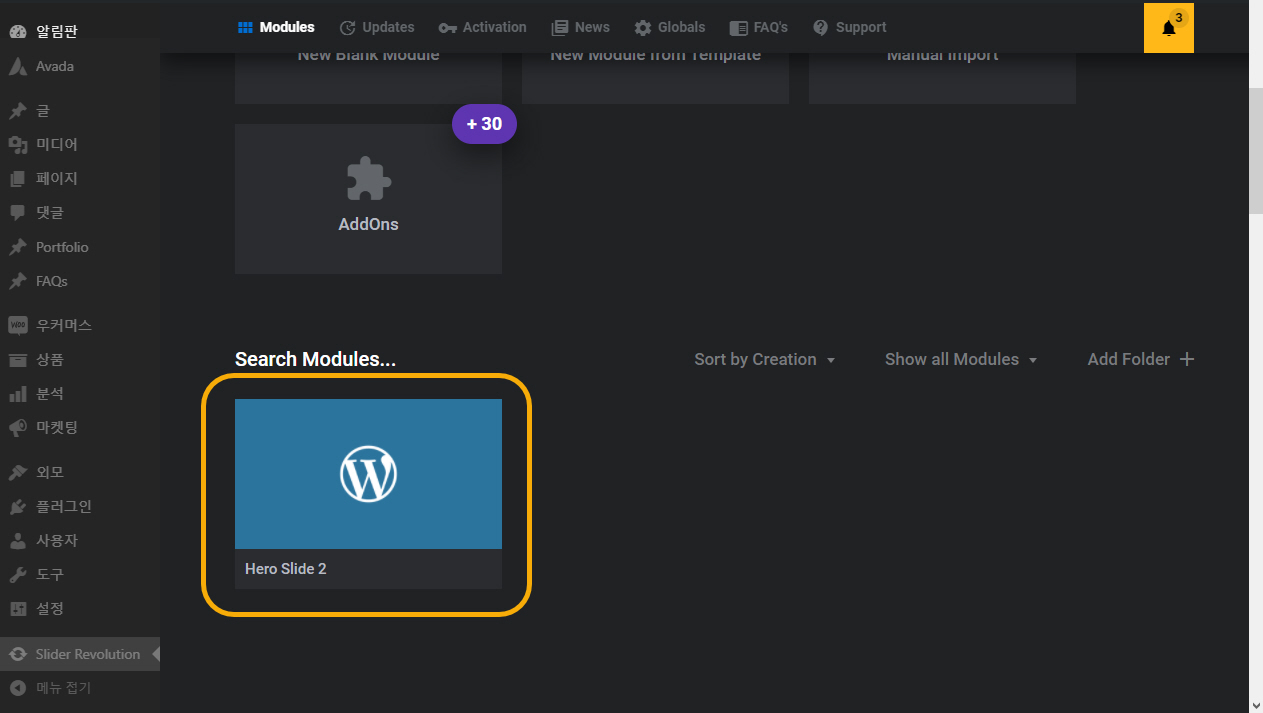Image resolution: width=1263 pixels, height=713 pixels.
Task: Click the bar chart icon next to 분석
Action: pyautogui.click(x=17, y=394)
